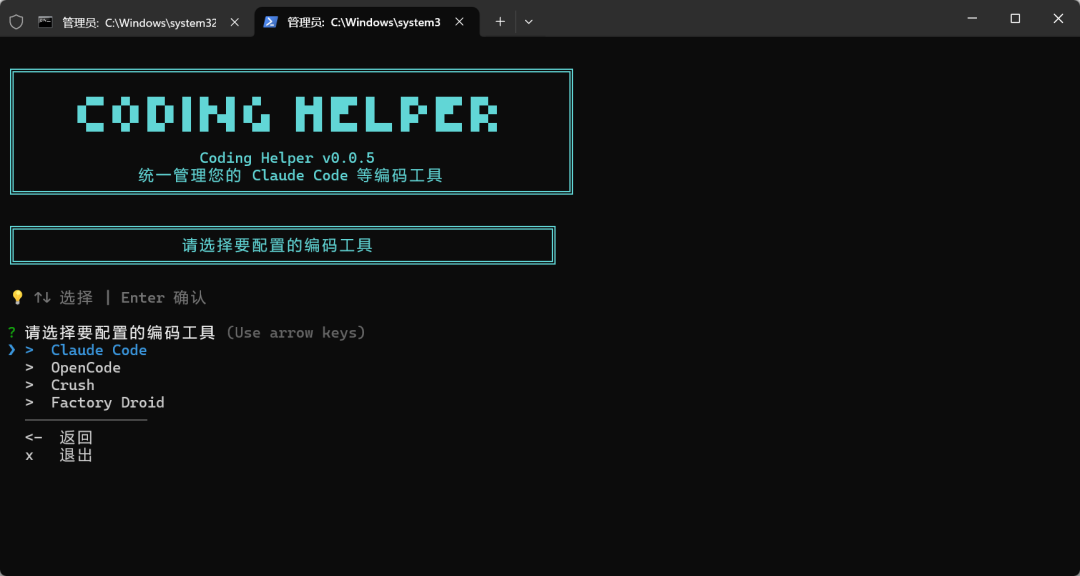Close the first terminal tab
This screenshot has width=1080, height=576.
234,22
